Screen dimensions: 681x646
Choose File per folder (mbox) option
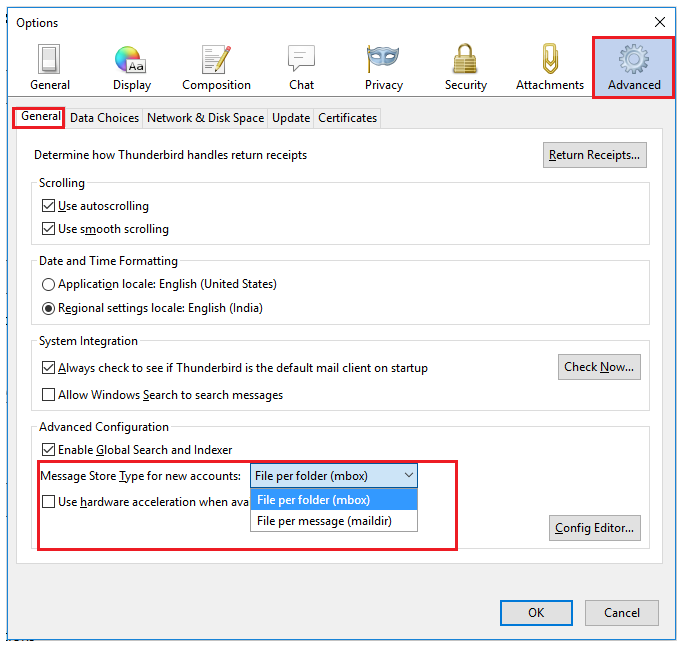334,500
